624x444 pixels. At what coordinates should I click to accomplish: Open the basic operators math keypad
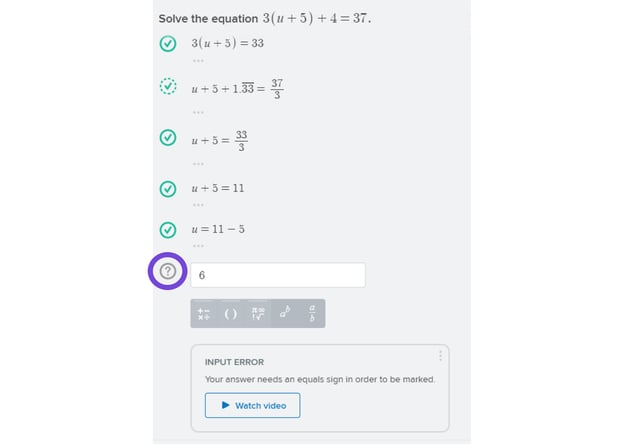pyautogui.click(x=204, y=313)
